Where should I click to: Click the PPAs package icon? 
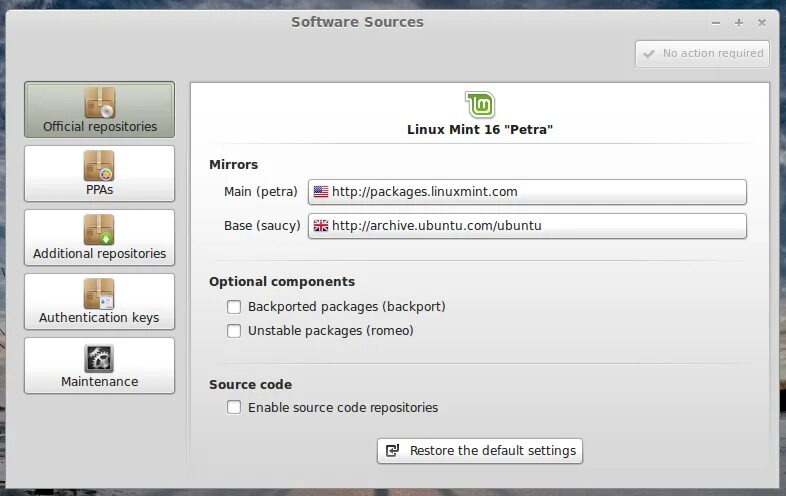[99, 166]
